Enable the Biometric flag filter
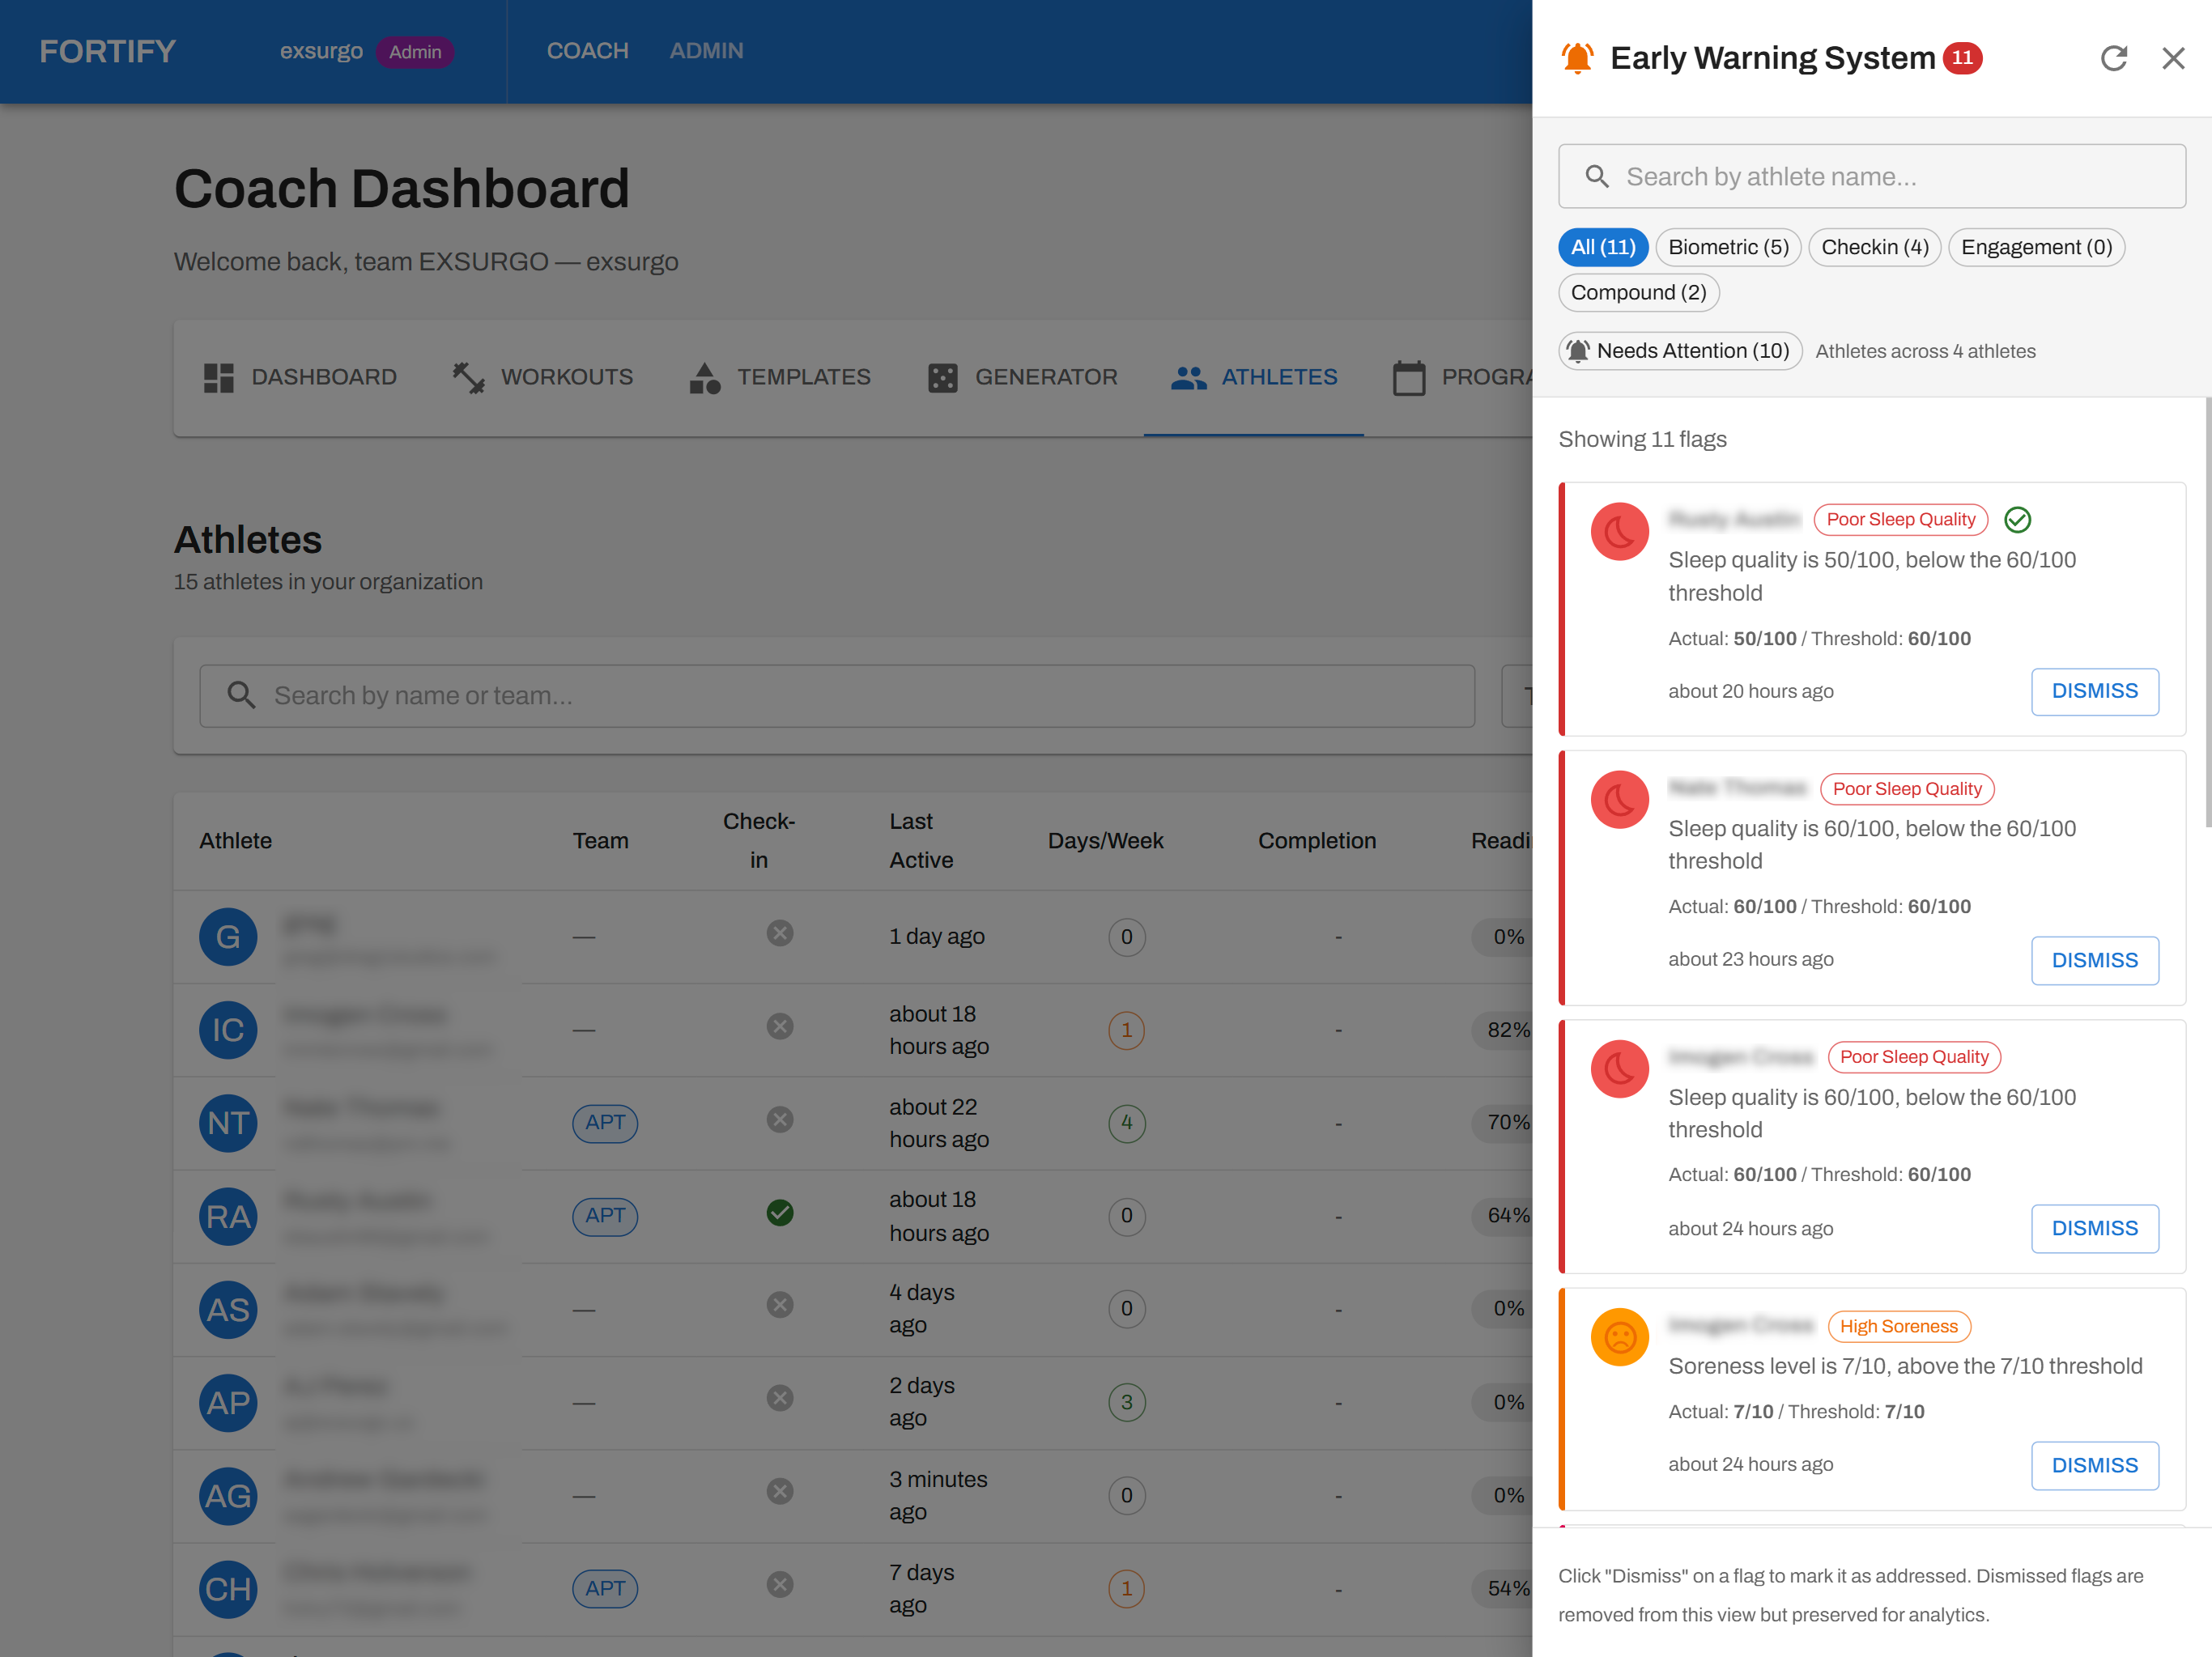 coord(1728,247)
